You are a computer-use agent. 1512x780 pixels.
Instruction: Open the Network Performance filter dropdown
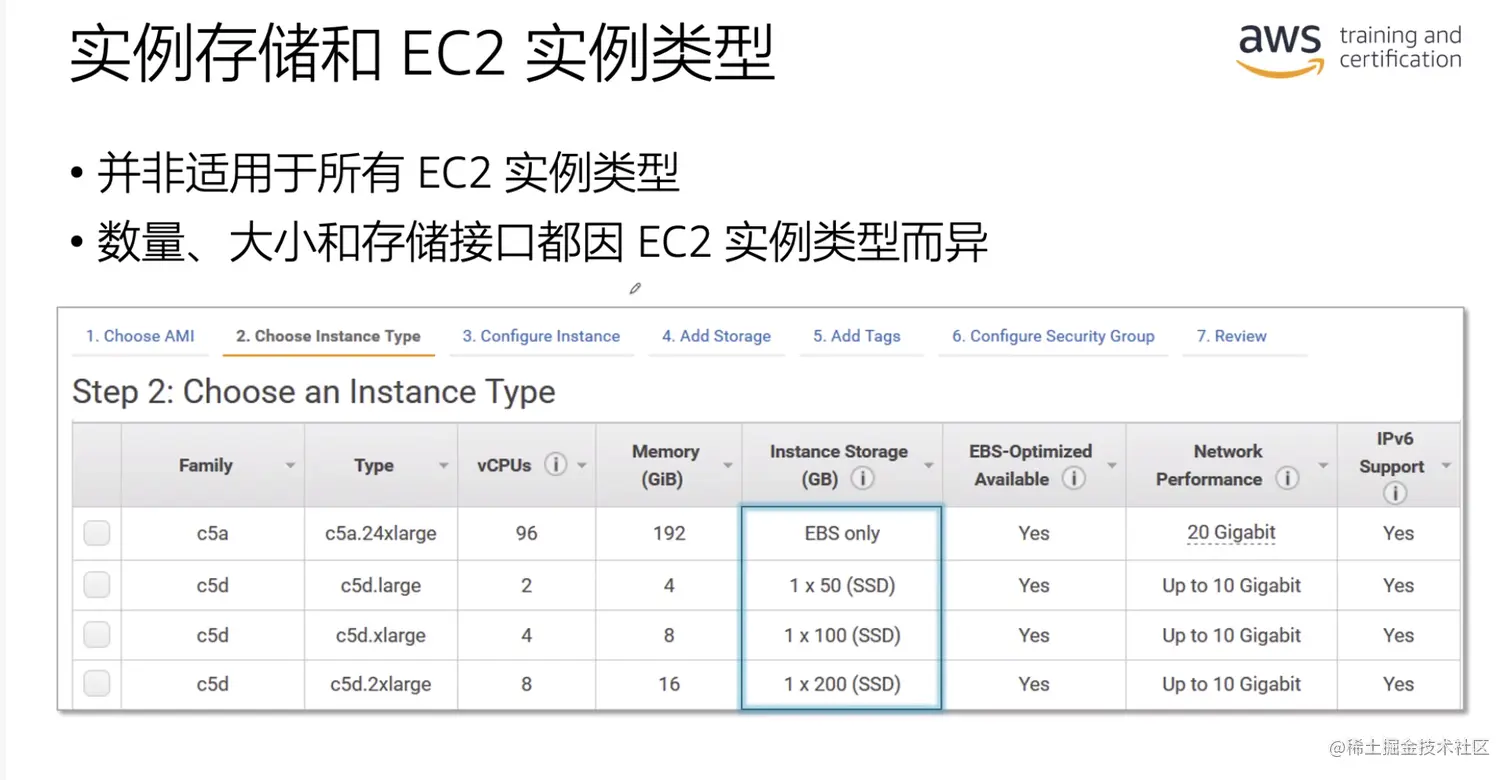point(1323,466)
